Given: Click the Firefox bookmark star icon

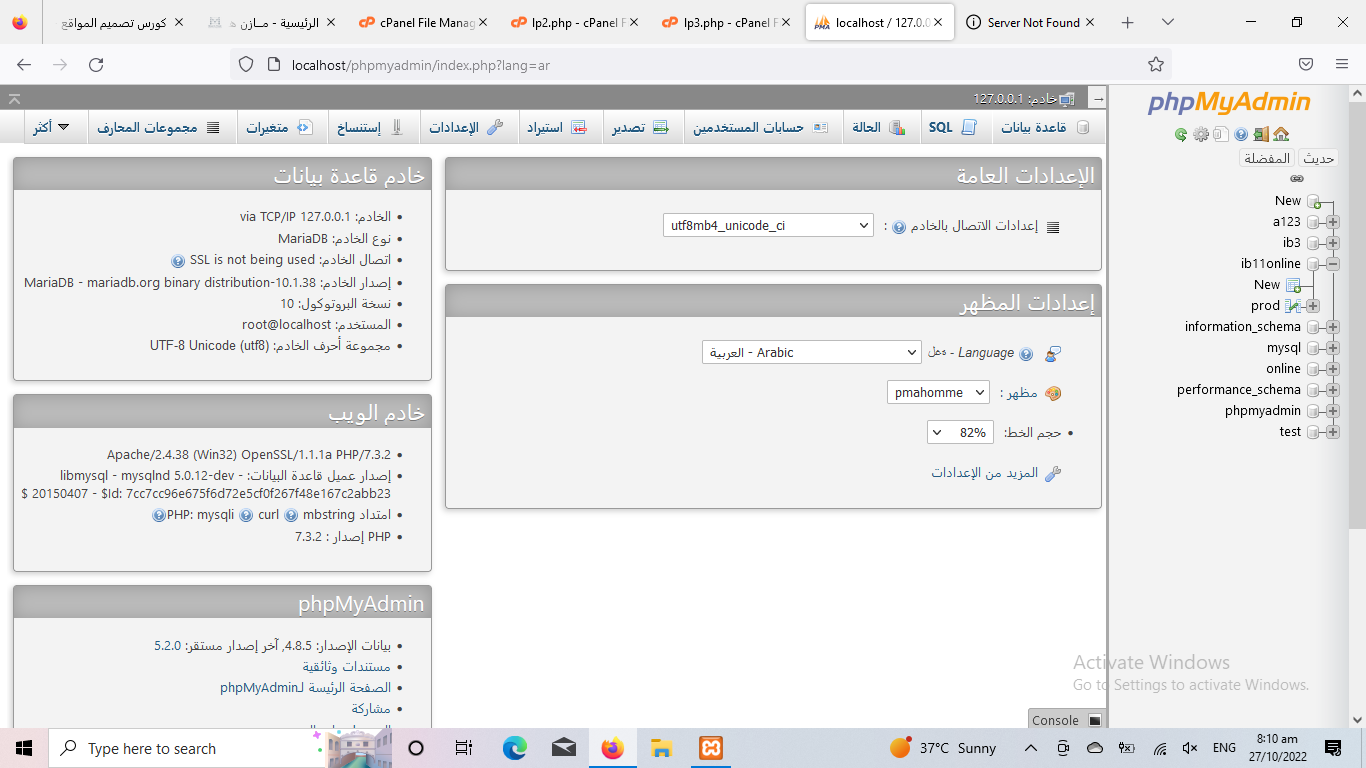Looking at the screenshot, I should [x=1156, y=65].
